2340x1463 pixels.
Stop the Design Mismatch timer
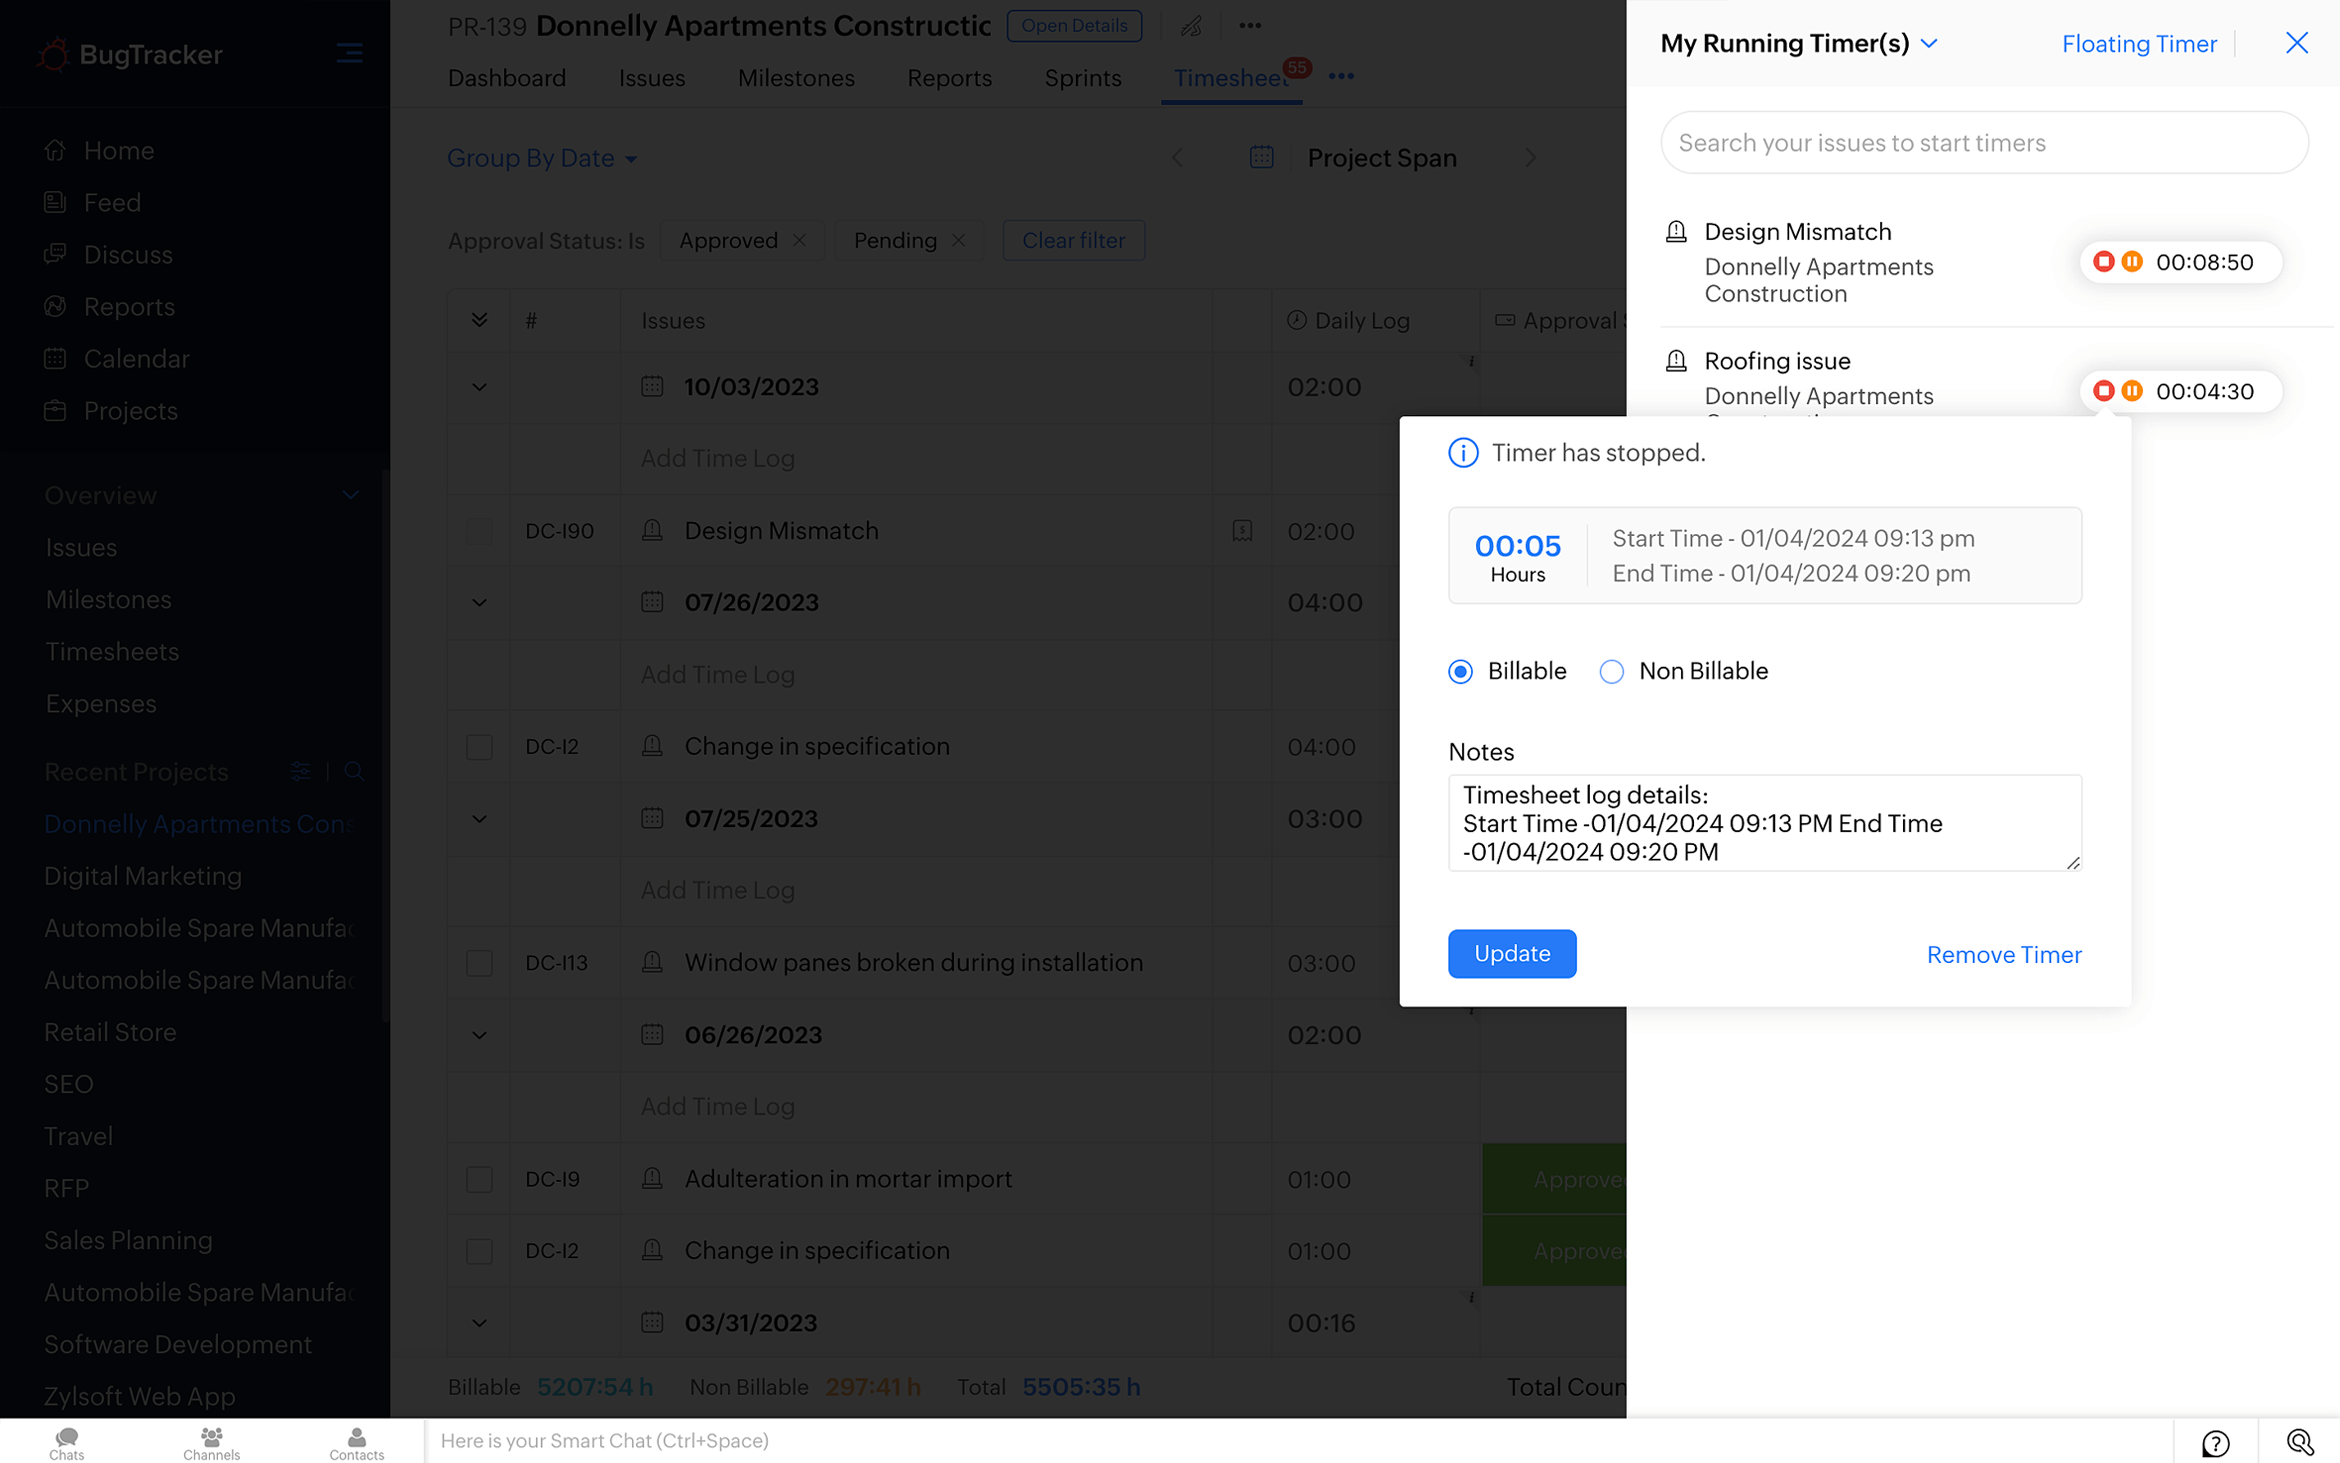point(2103,262)
